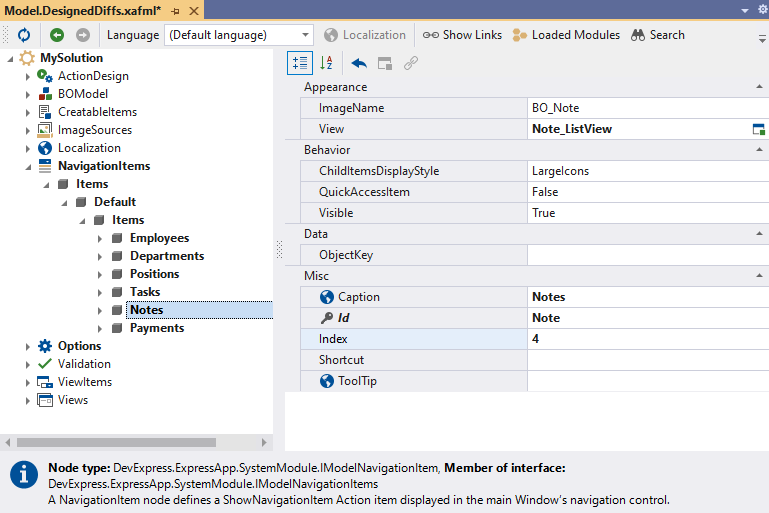Screen dimensions: 769x513
Task: Edit the View value Note_ListView
Action: click(640, 129)
